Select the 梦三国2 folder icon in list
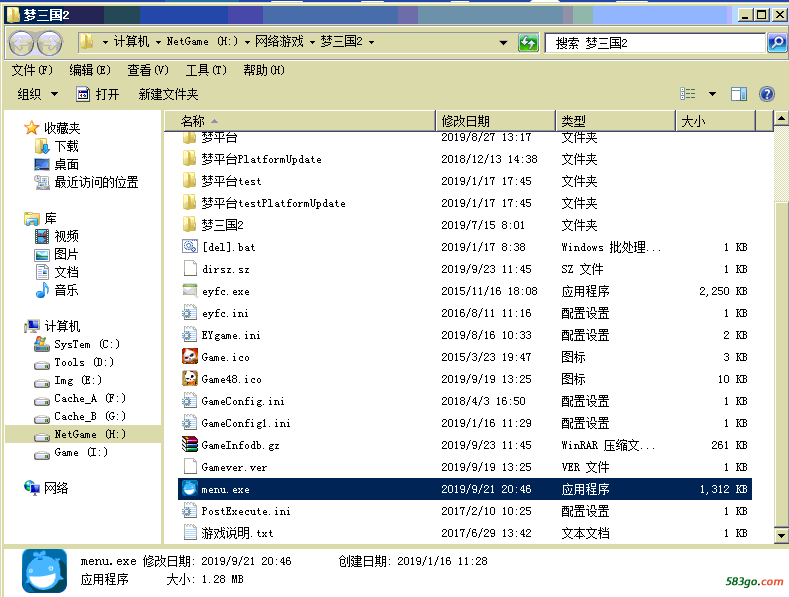The width and height of the screenshot is (789, 597). pyautogui.click(x=189, y=225)
